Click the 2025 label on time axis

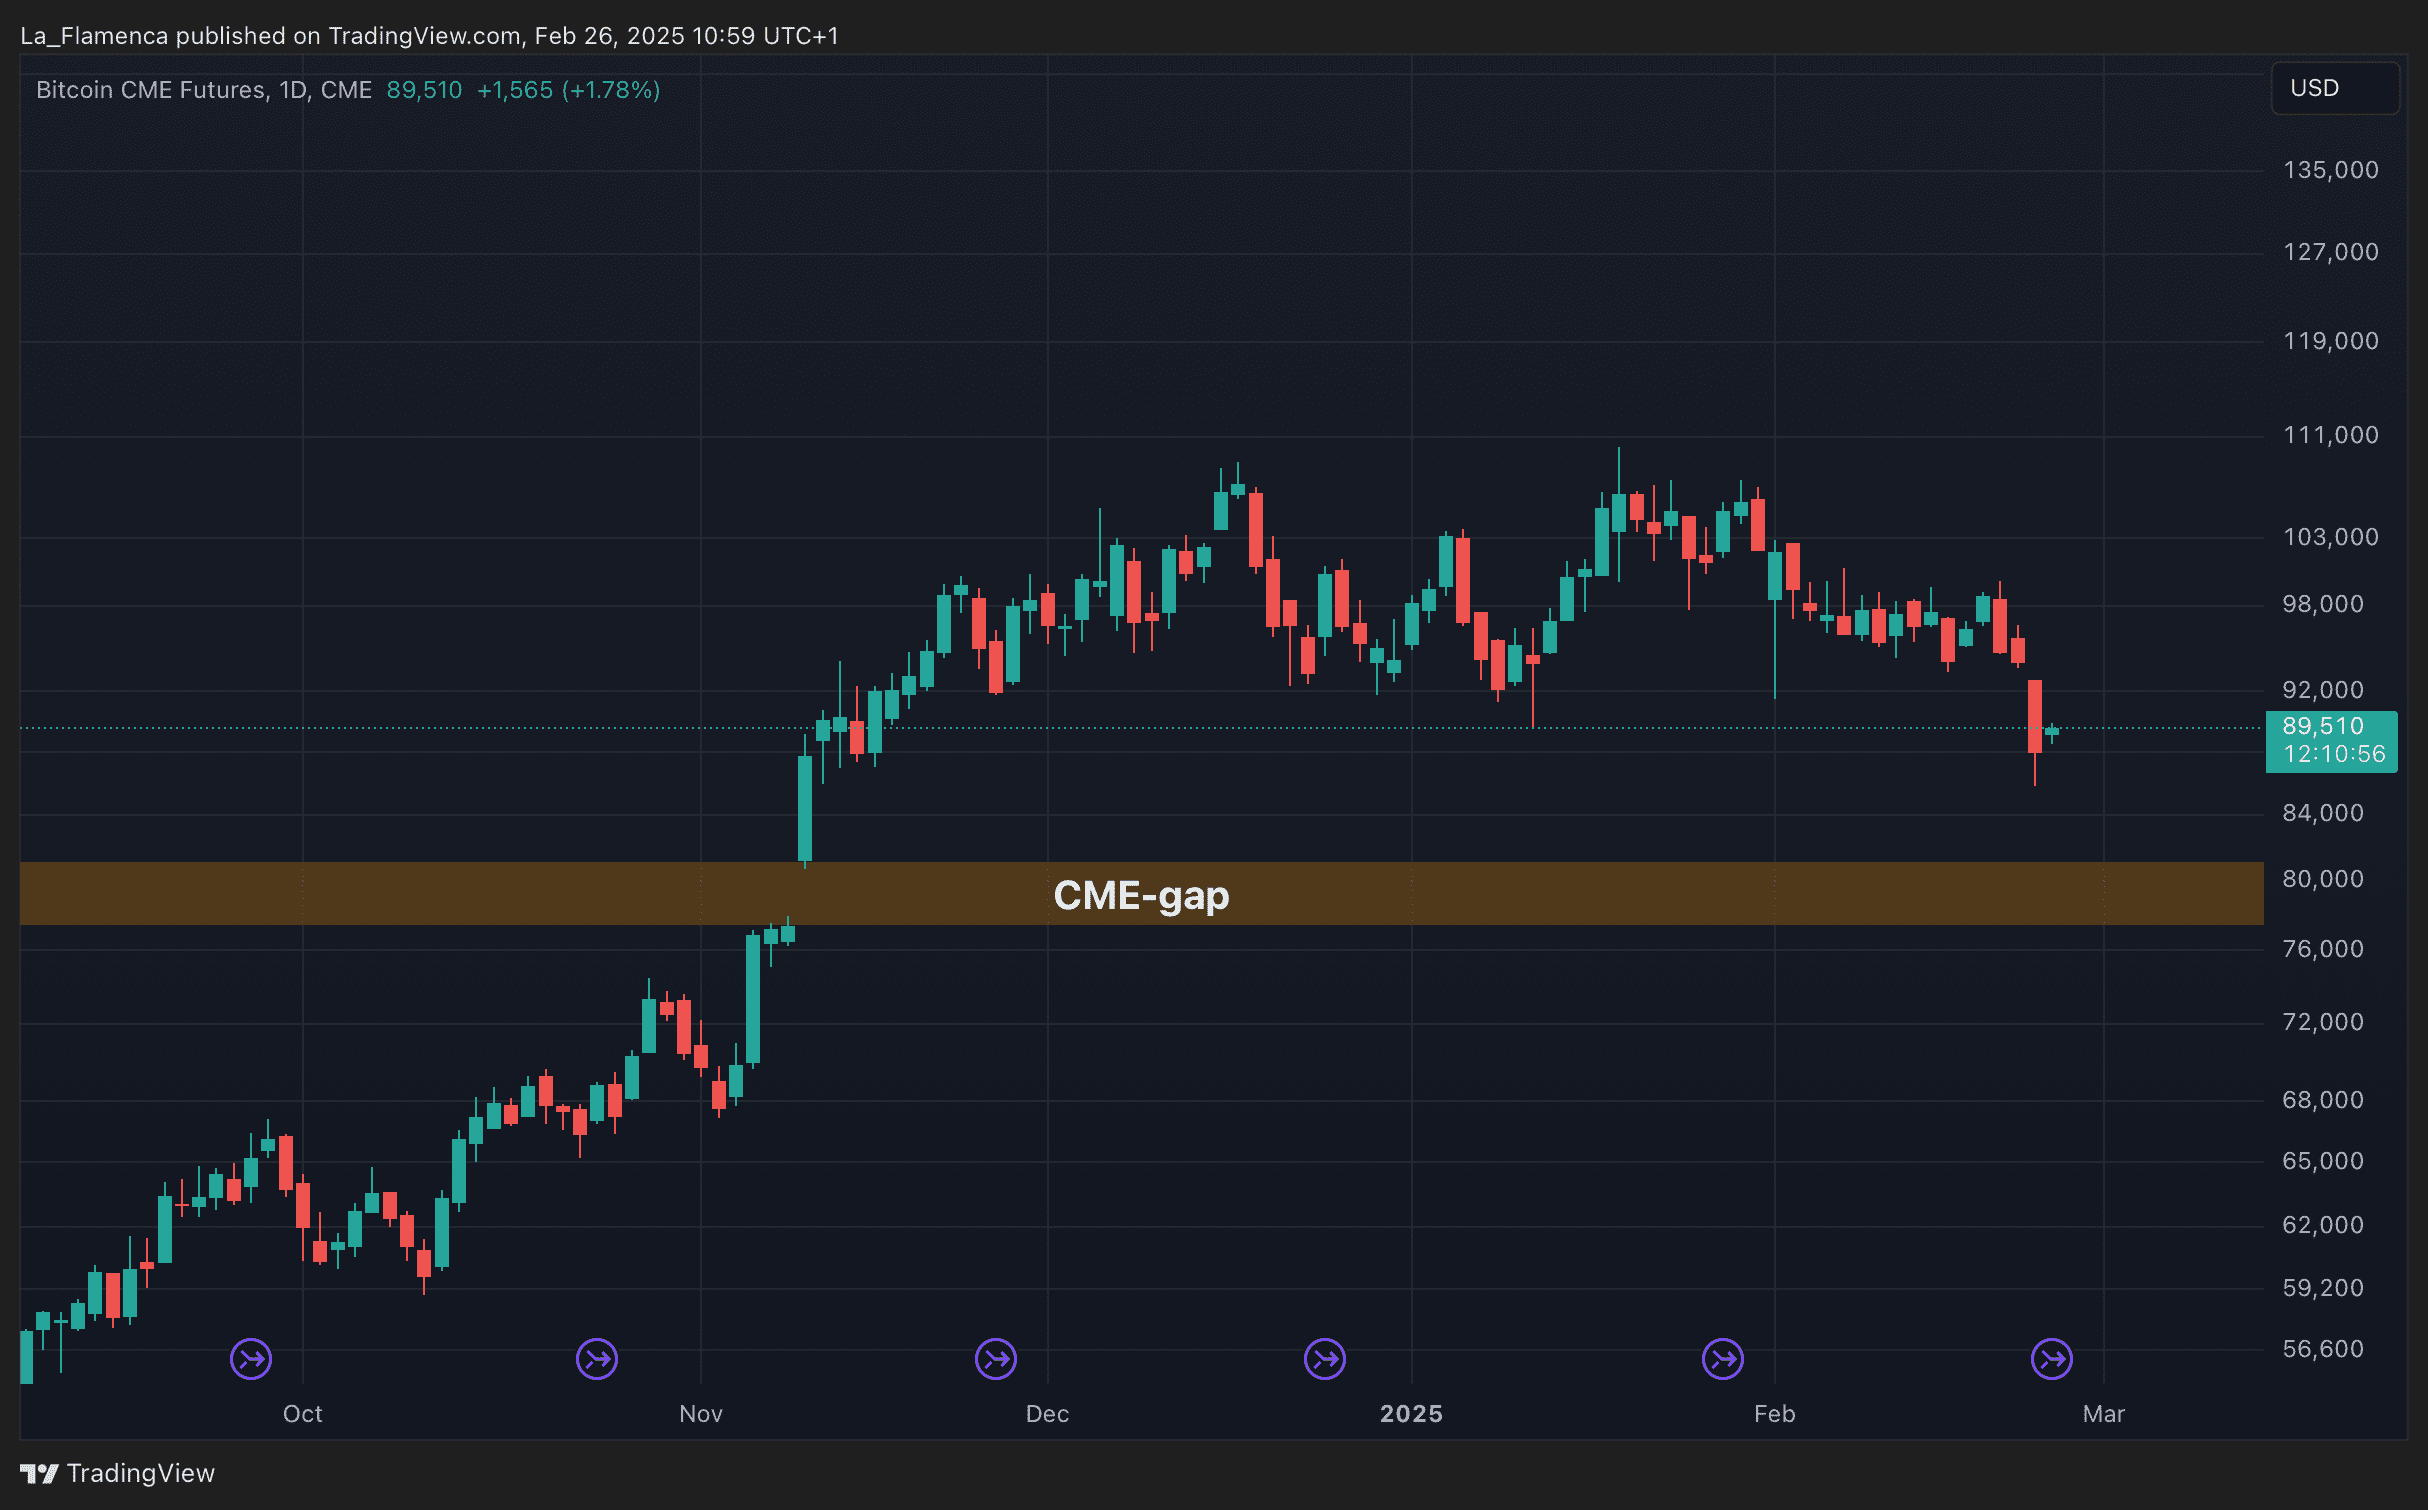coord(1411,1414)
